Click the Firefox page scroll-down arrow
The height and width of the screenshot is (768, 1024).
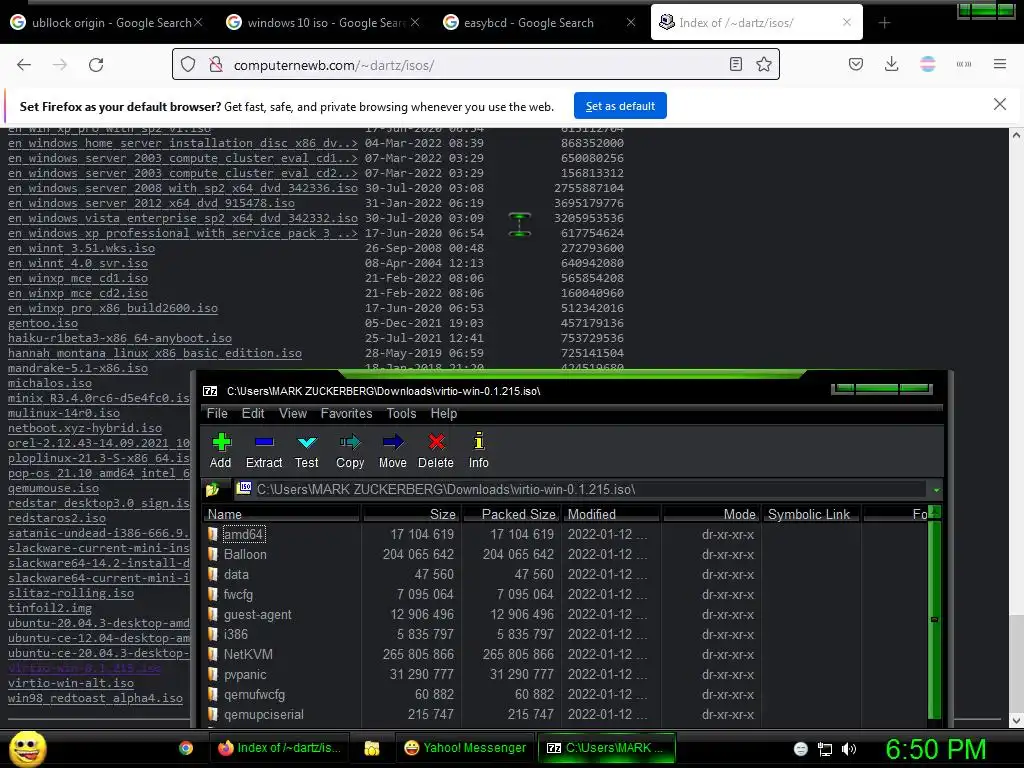pos(1016,720)
